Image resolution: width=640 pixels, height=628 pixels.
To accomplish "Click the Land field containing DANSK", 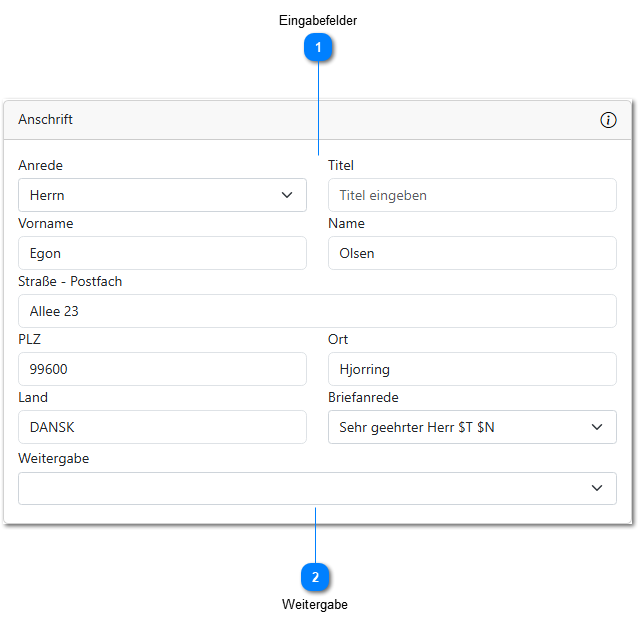I will pos(162,427).
